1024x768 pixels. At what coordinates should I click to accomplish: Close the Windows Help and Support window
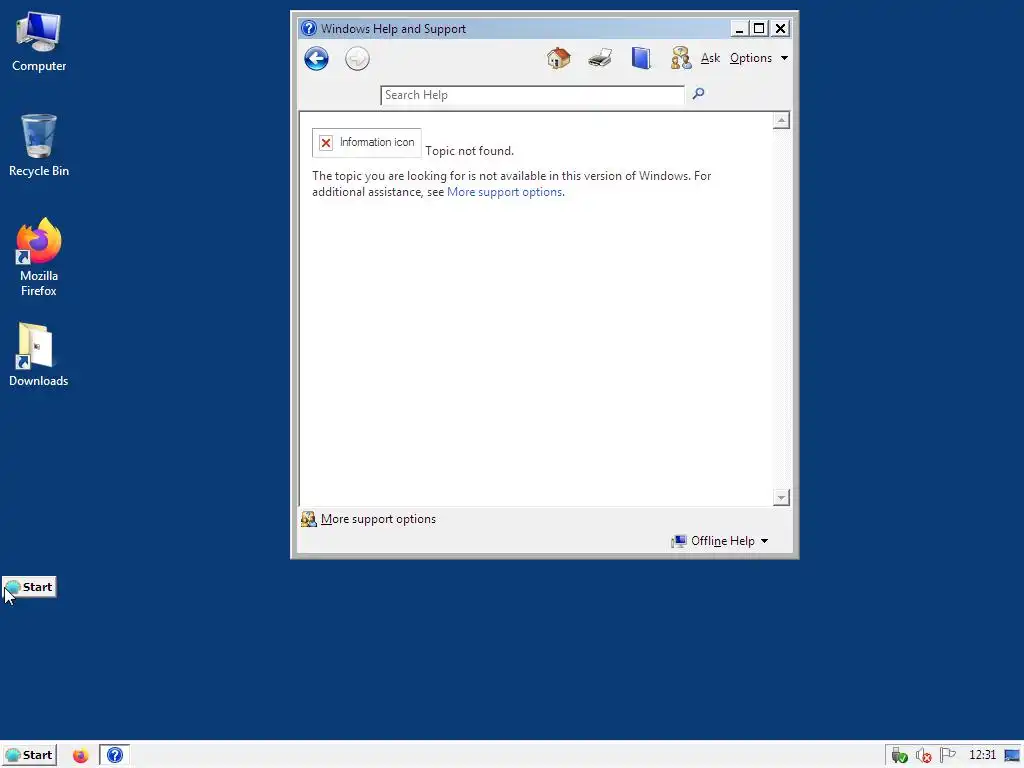780,29
